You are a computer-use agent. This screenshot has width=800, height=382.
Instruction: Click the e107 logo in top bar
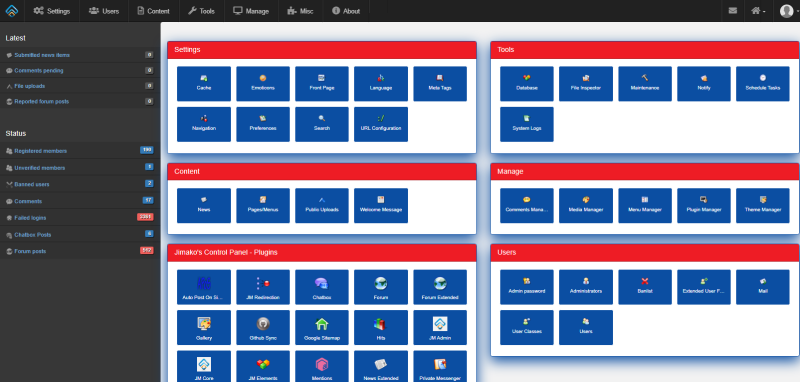(x=12, y=11)
